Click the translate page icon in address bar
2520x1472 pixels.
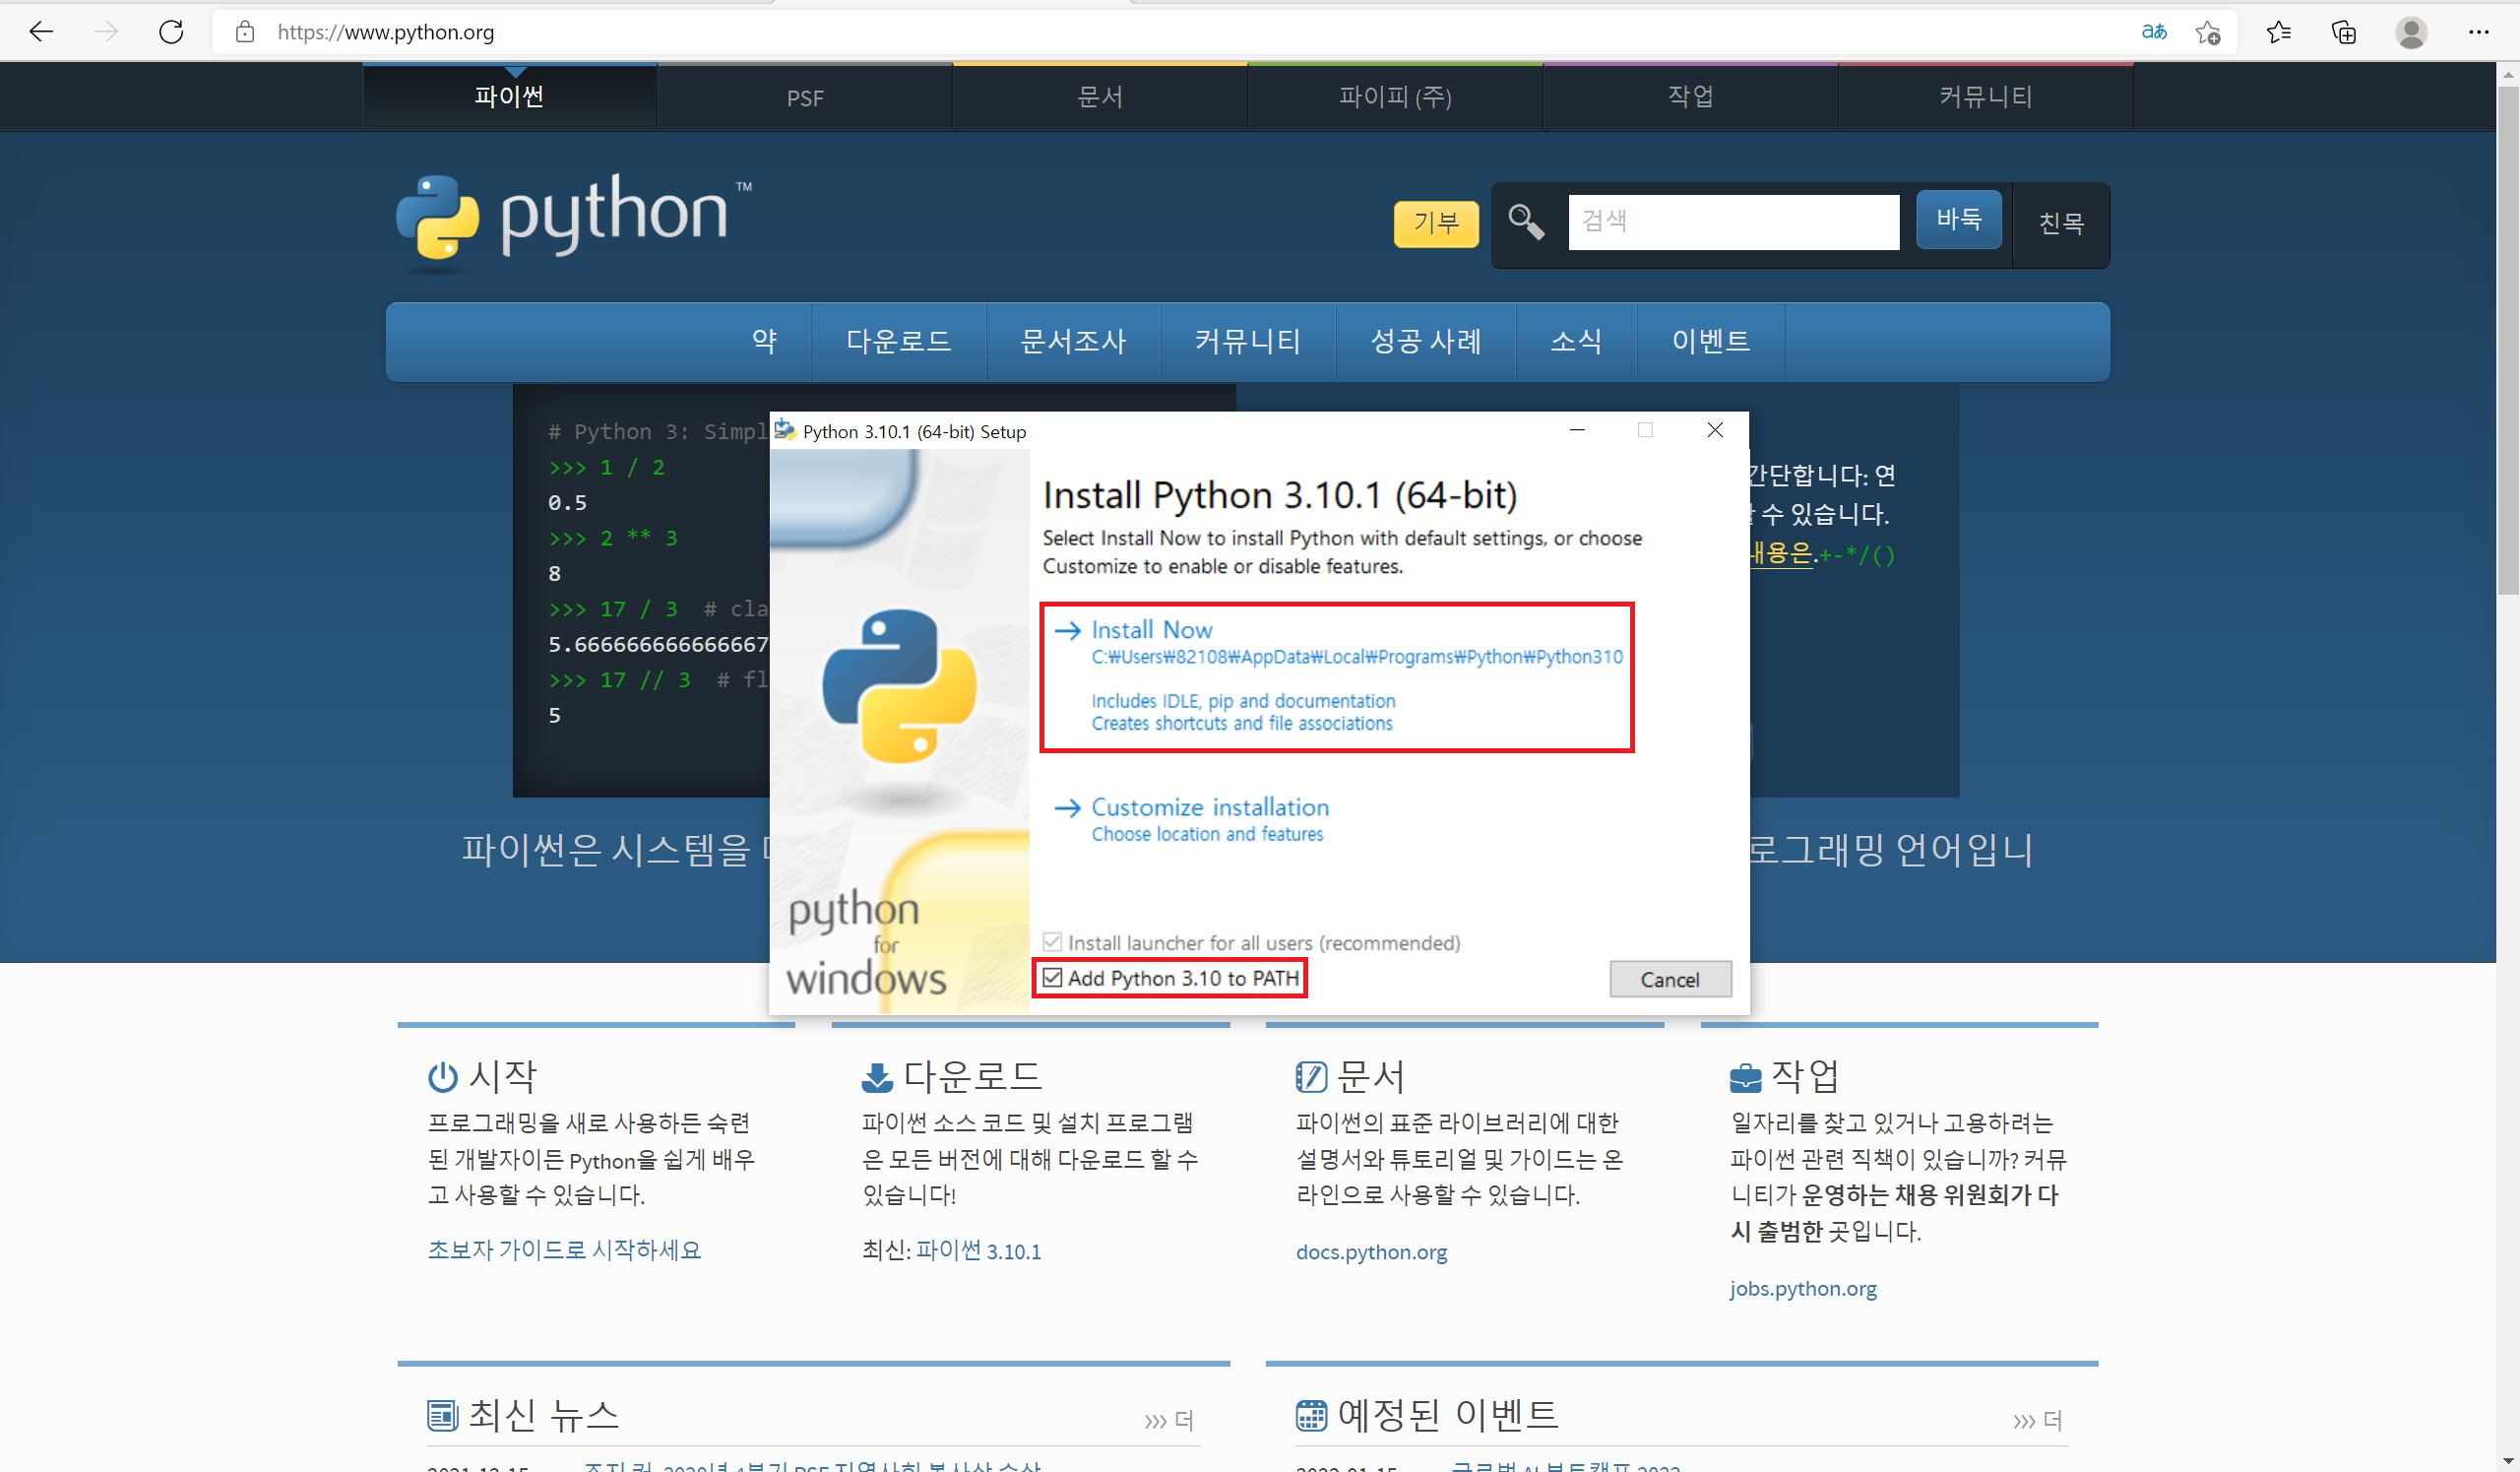click(2153, 32)
